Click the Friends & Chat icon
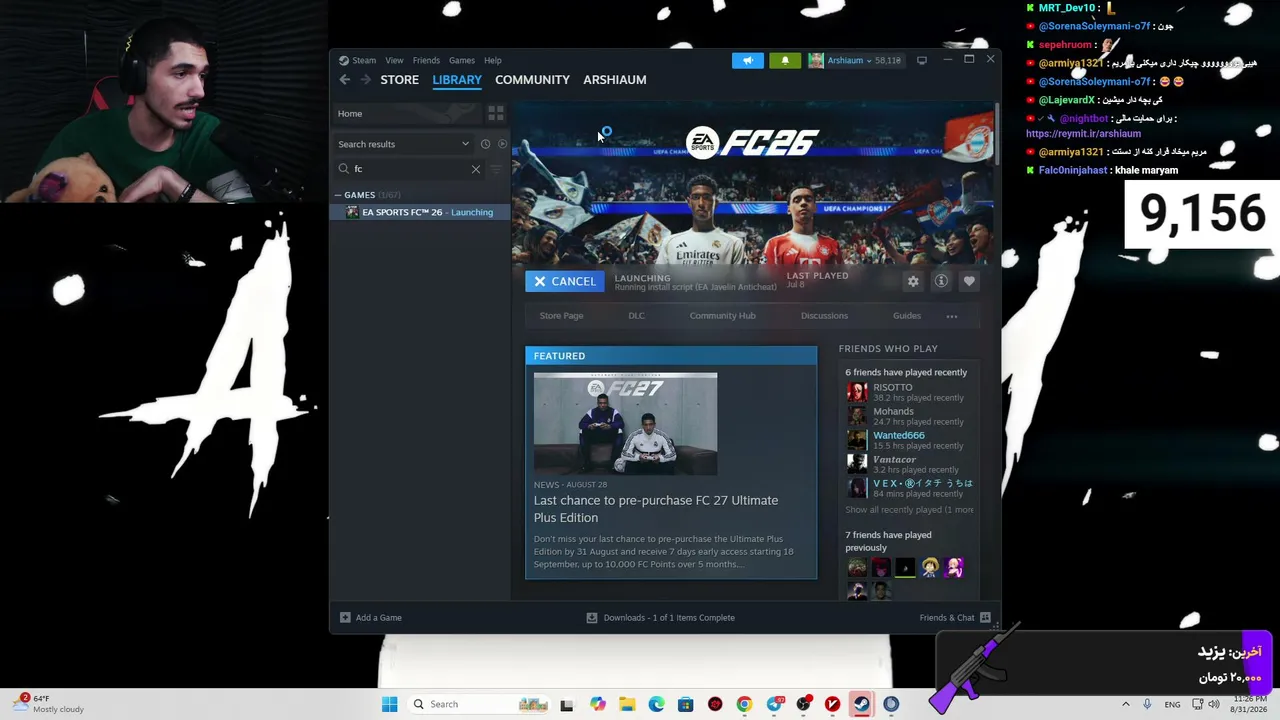Viewport: 1280px width, 720px height. point(985,618)
